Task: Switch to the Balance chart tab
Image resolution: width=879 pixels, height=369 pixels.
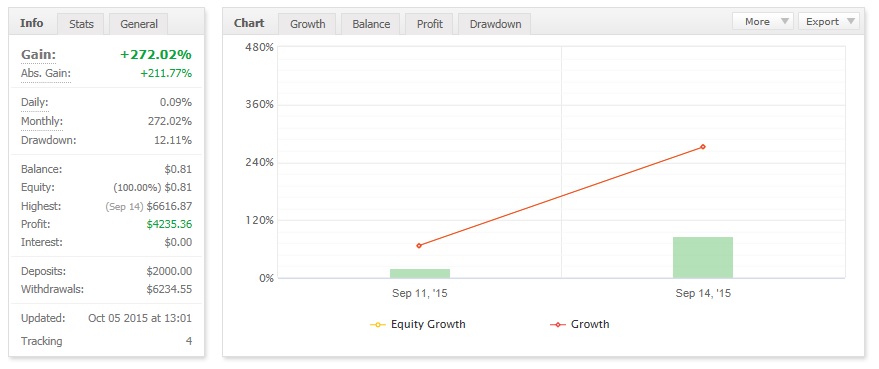Action: 371,24
